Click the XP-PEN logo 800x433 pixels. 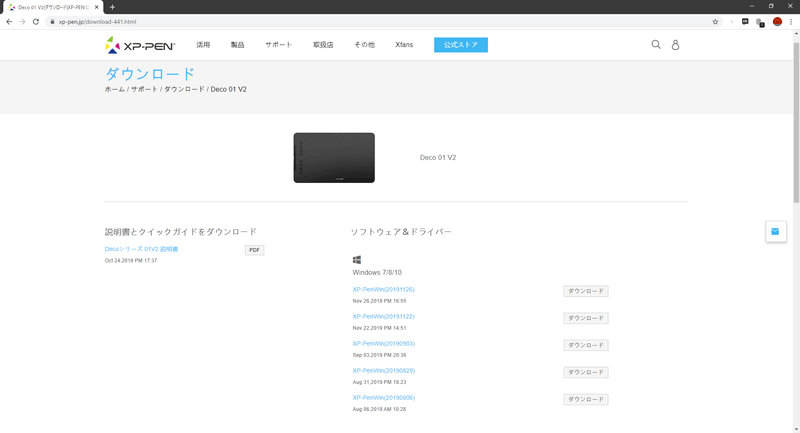(140, 45)
